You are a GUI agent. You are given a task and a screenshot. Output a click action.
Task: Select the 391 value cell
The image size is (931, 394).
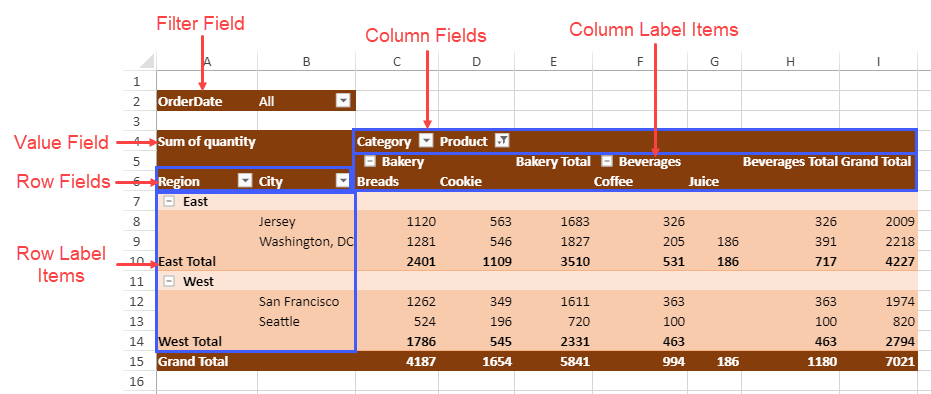(825, 242)
